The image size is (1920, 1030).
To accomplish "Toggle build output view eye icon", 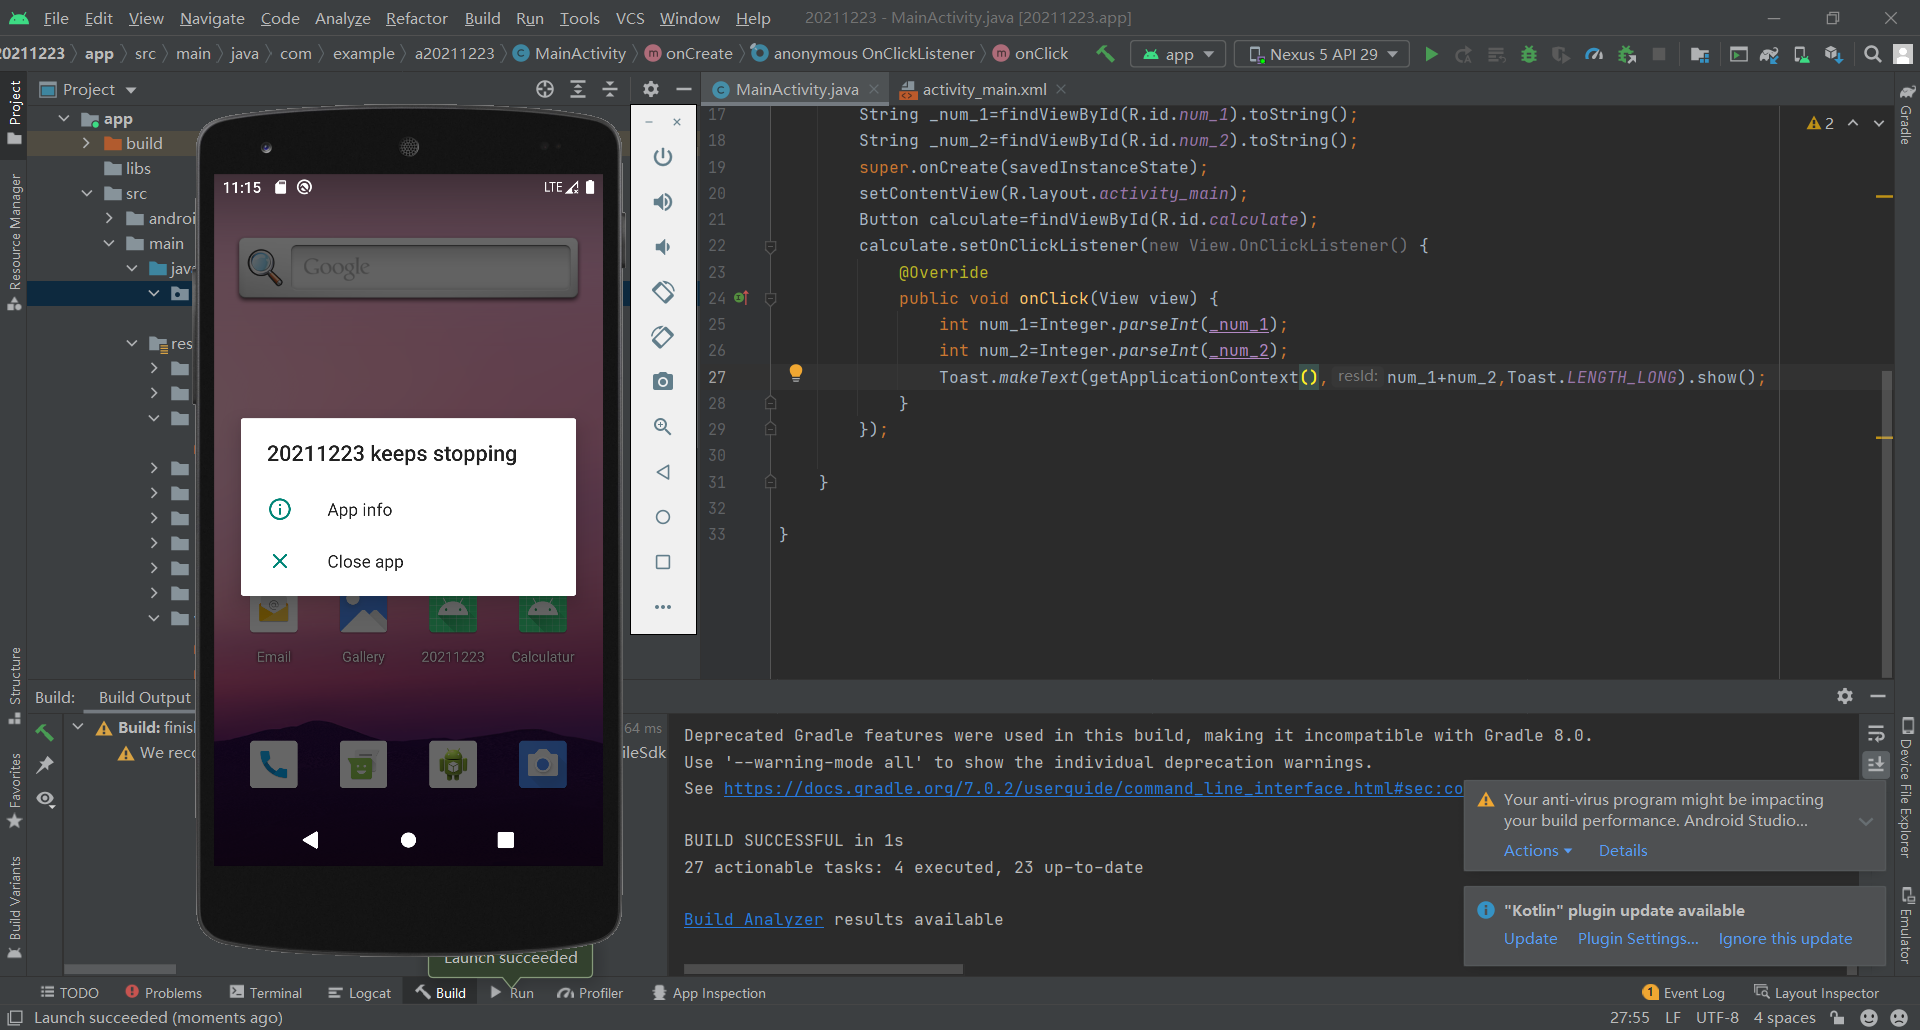I will (45, 799).
